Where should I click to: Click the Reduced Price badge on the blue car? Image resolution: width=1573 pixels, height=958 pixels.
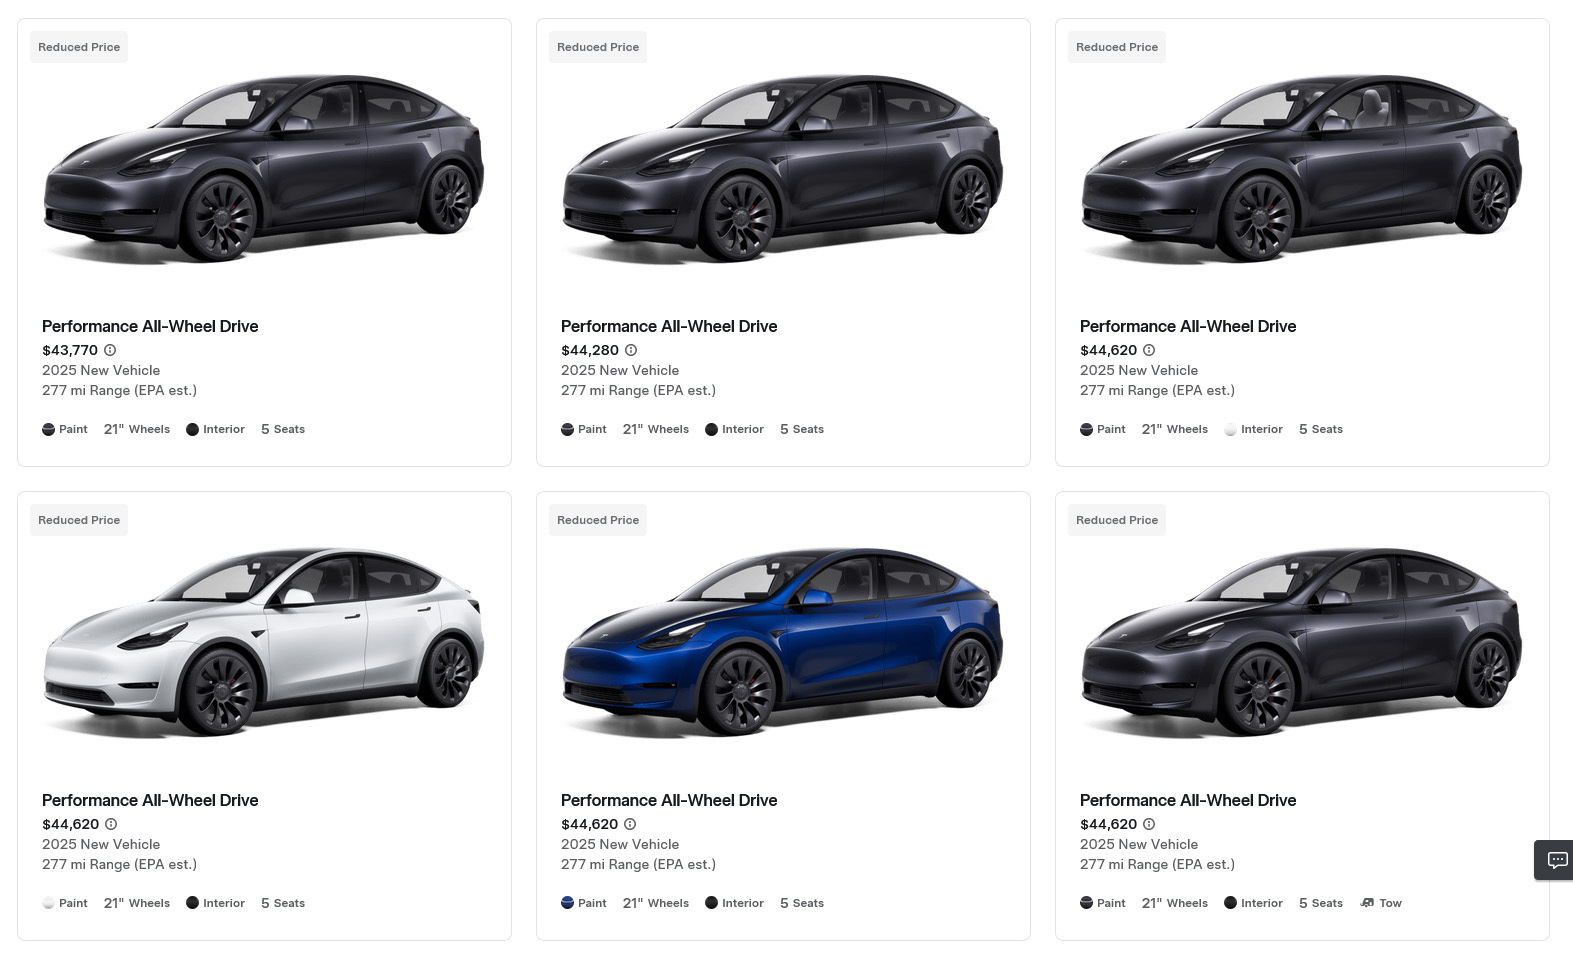point(598,520)
